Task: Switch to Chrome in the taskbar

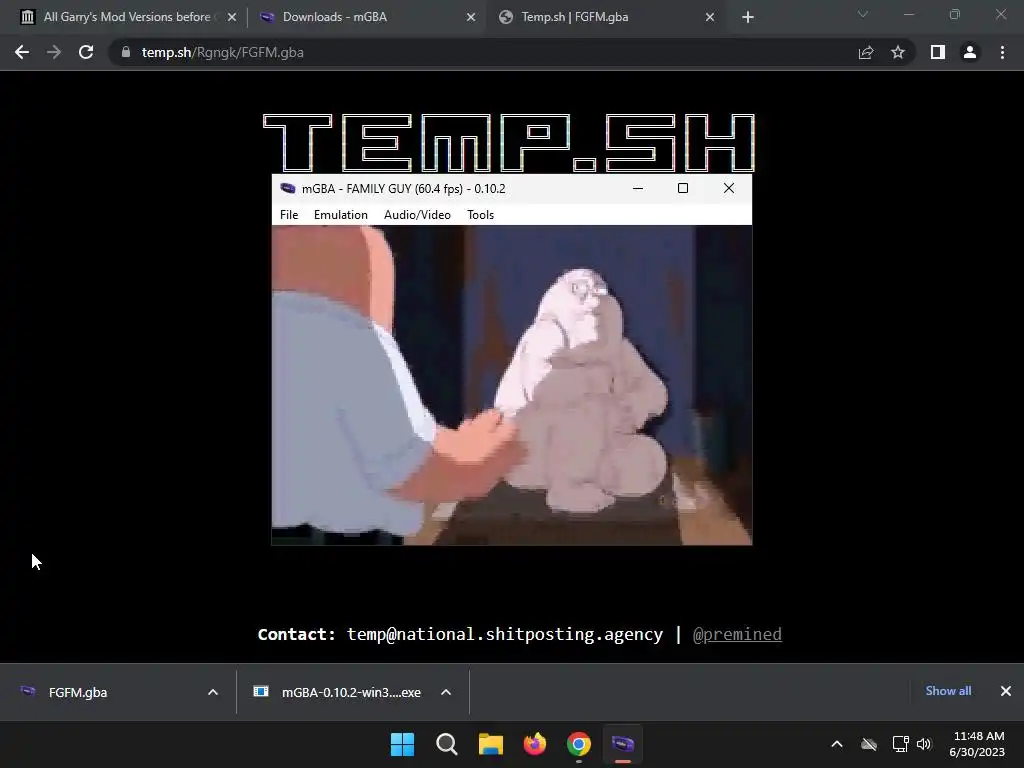Action: pyautogui.click(x=579, y=744)
